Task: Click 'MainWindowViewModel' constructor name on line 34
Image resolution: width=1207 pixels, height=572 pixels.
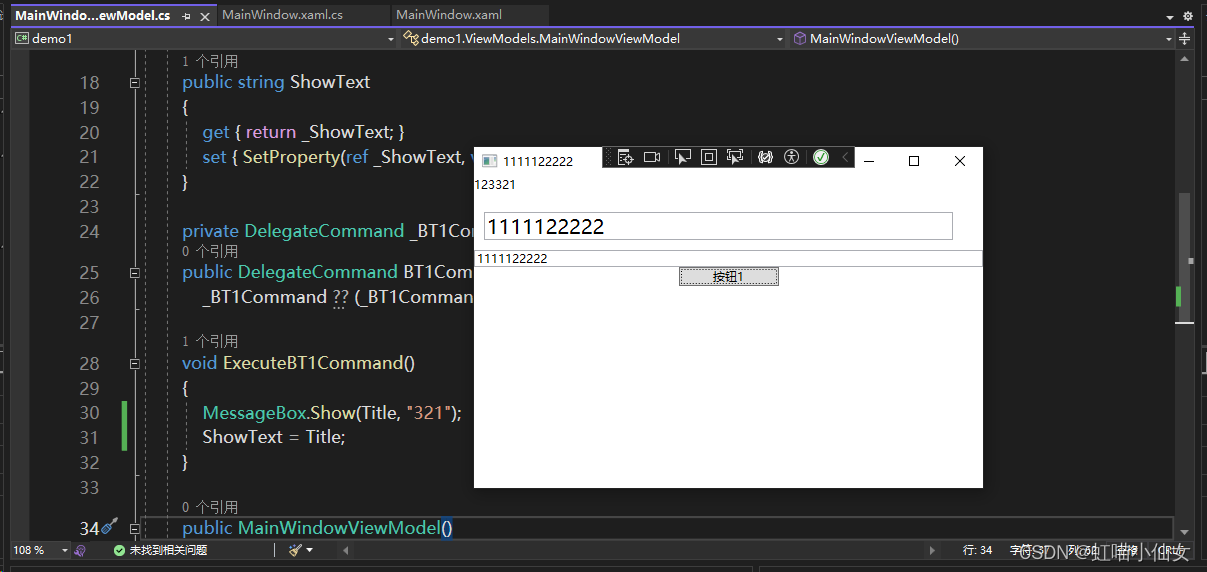Action: [339, 528]
